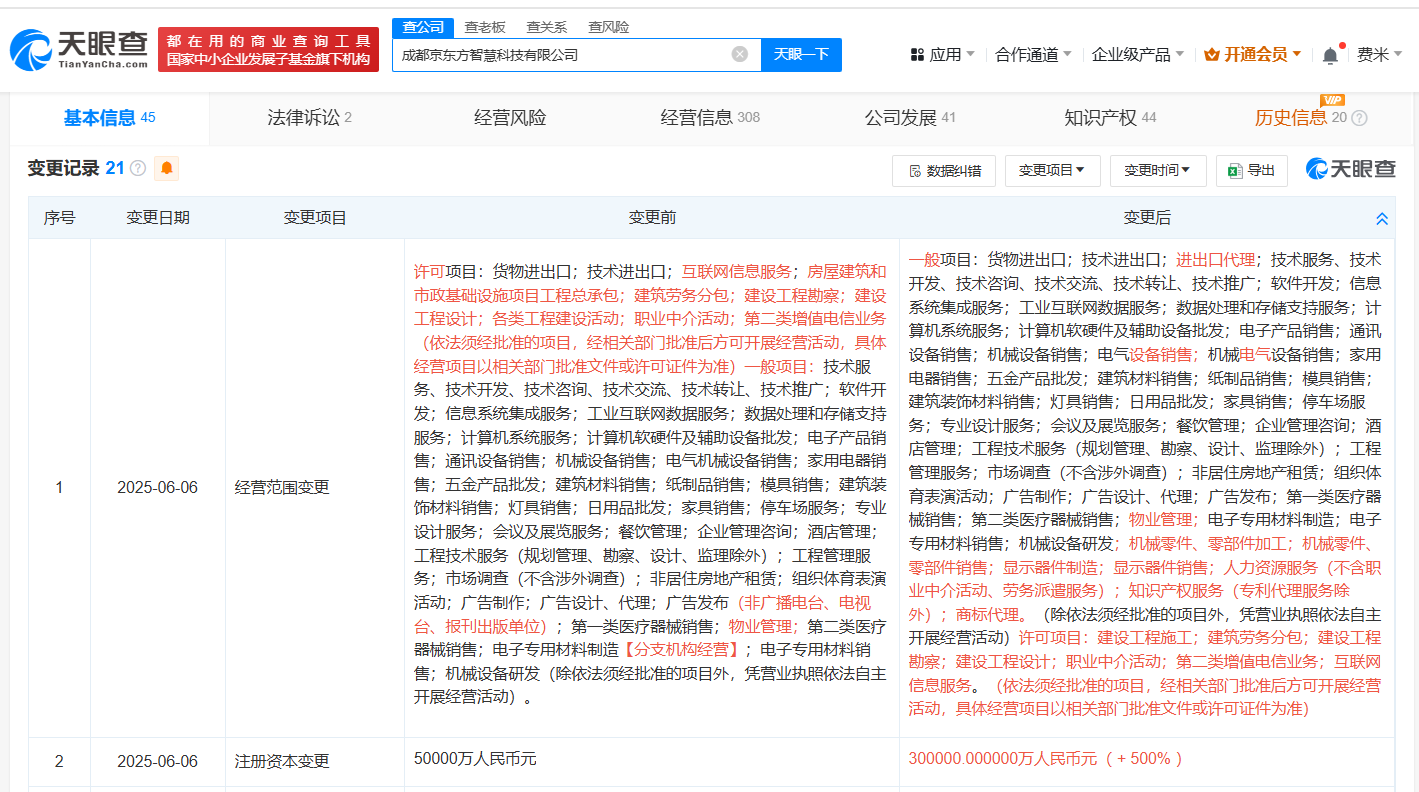
Task: Click the help icon beside 历史信息
Action: click(1359, 118)
